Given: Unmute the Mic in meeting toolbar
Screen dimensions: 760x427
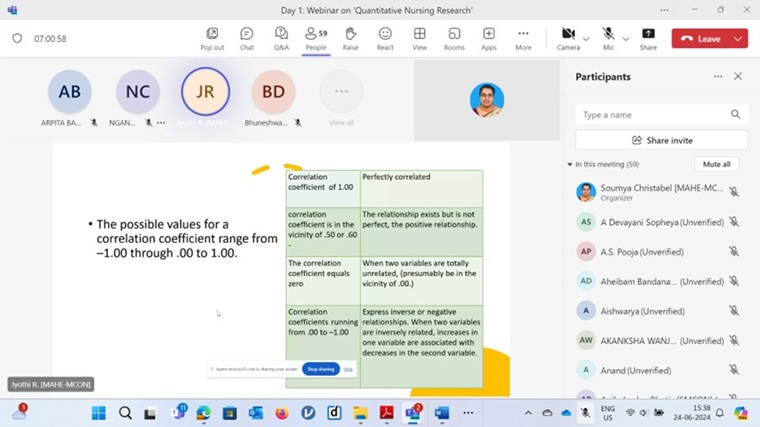Looking at the screenshot, I should pyautogui.click(x=608, y=38).
